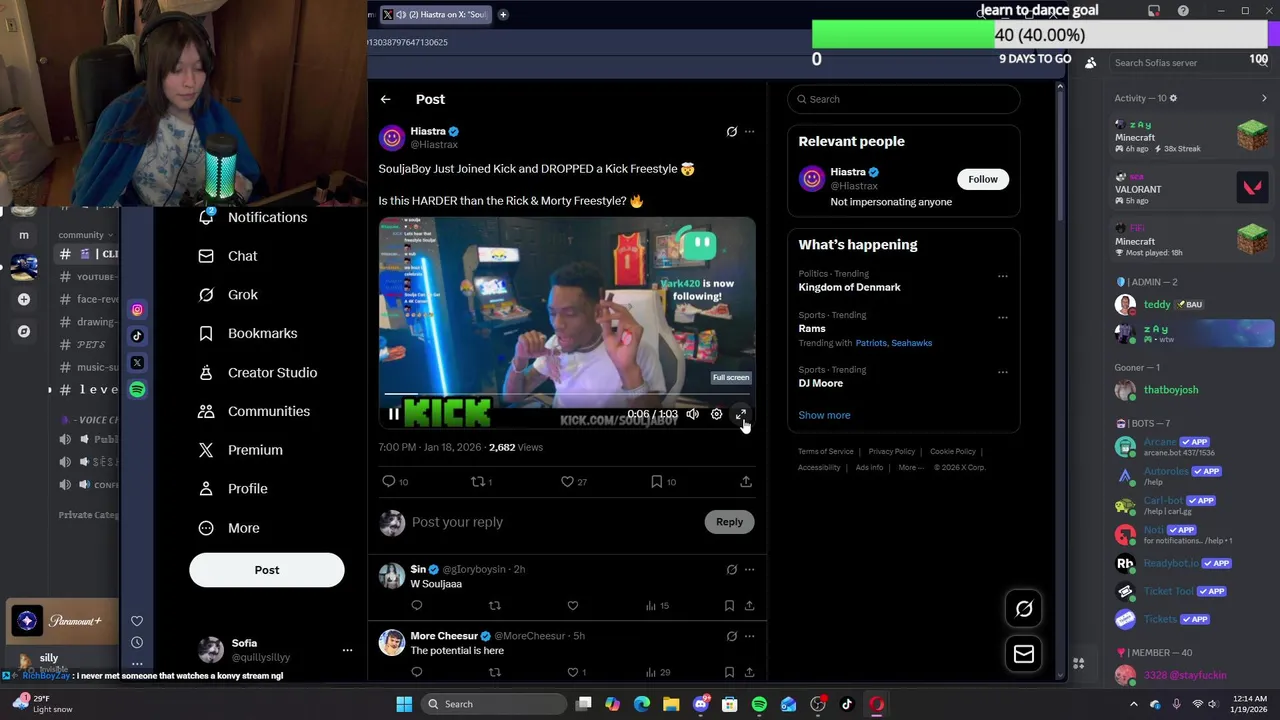Open three-dot menu on Hiastra's post
The width and height of the screenshot is (1280, 720).
click(749, 131)
